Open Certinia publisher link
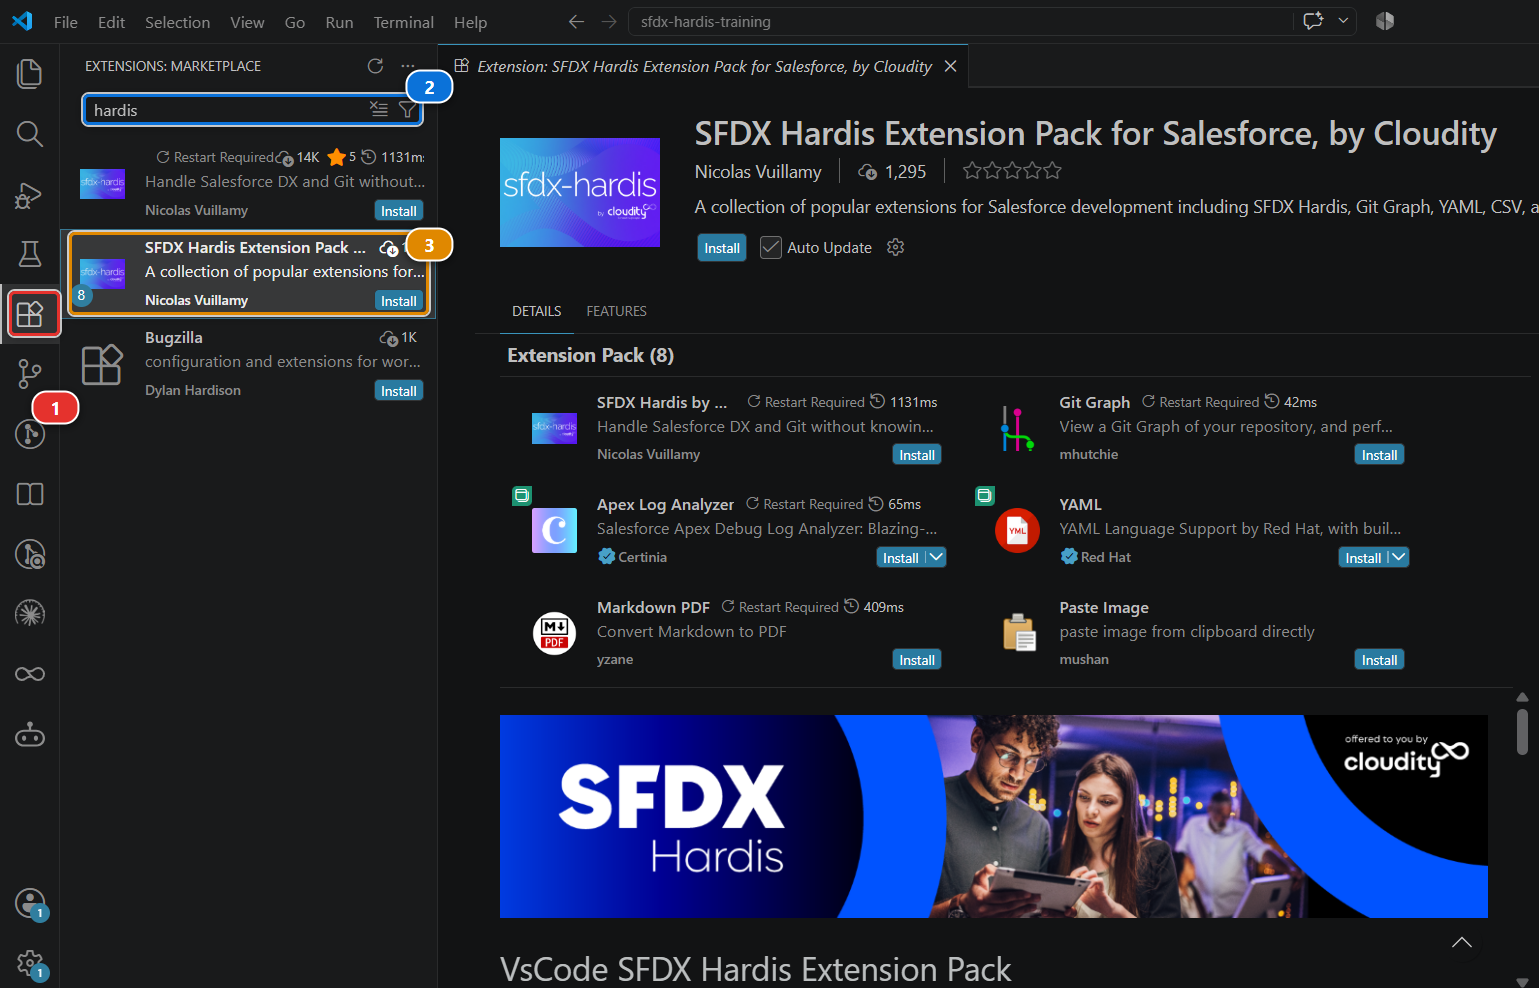The width and height of the screenshot is (1539, 988). point(642,557)
